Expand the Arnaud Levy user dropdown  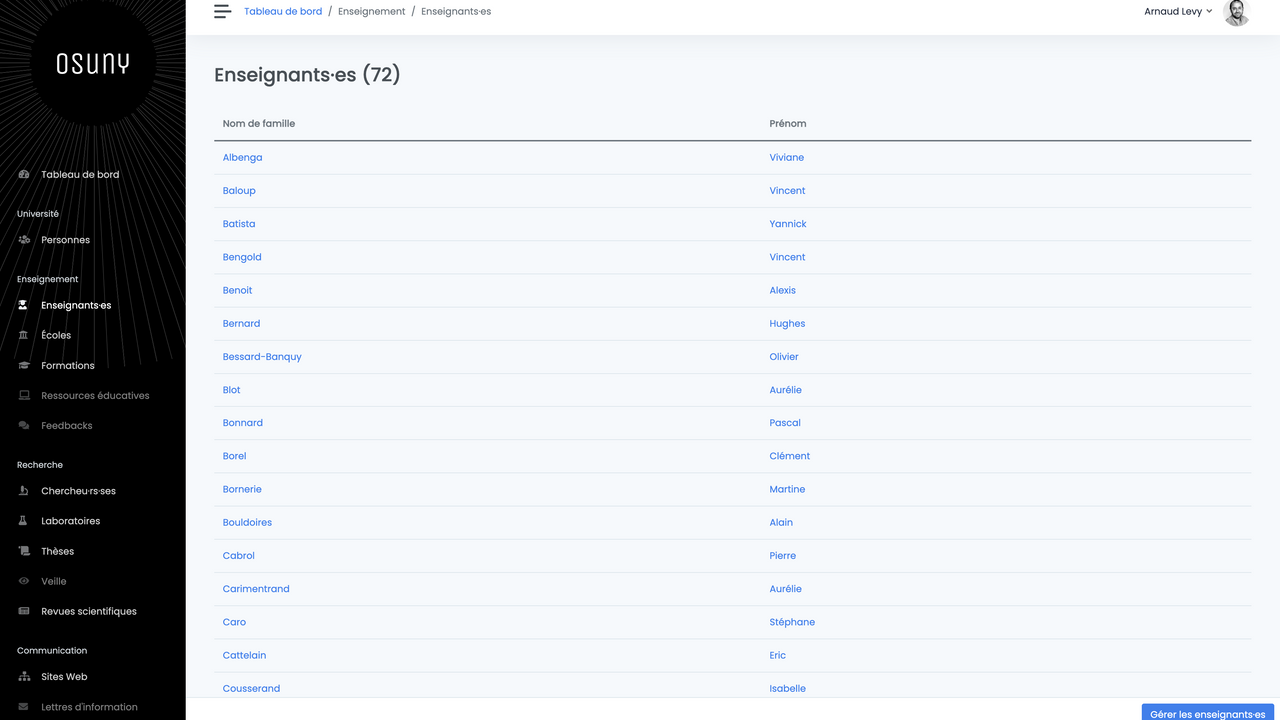pyautogui.click(x=1178, y=12)
